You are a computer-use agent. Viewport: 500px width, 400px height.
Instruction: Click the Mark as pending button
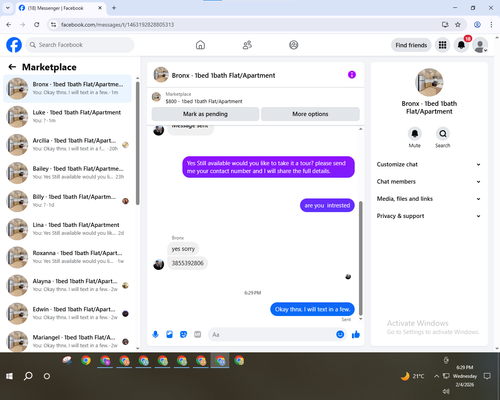[205, 114]
